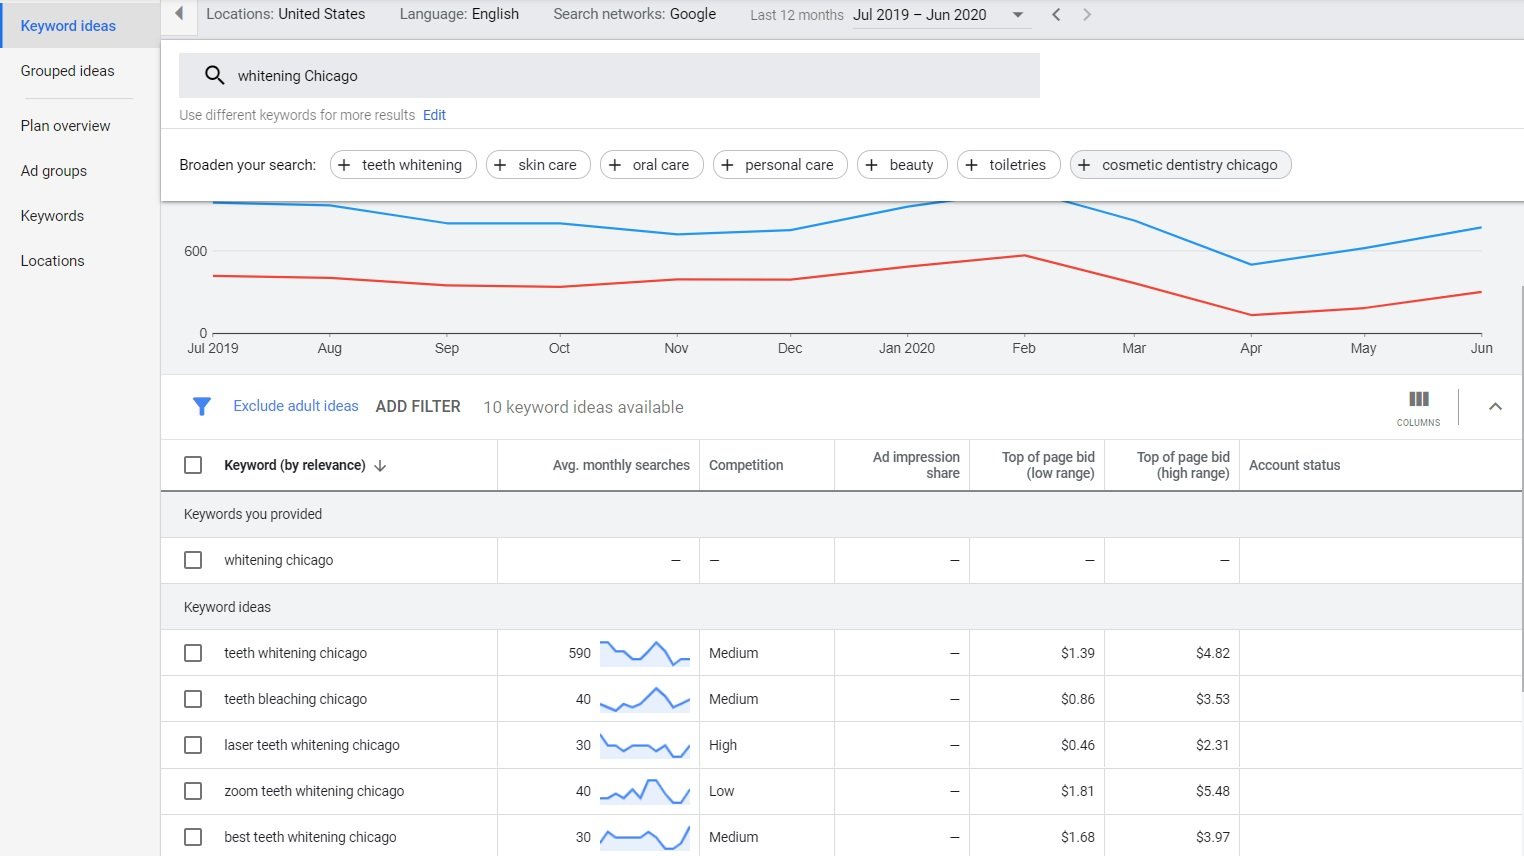Add 'cosmetic dentistry chicago' broaden suggestion
This screenshot has height=856, width=1524.
pyautogui.click(x=1180, y=165)
